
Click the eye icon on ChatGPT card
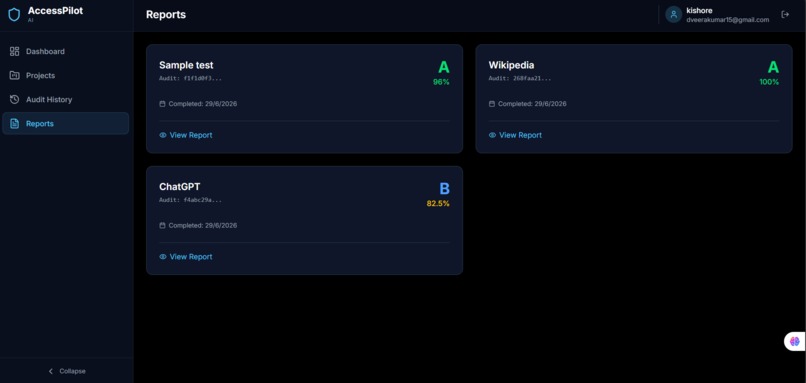(163, 257)
